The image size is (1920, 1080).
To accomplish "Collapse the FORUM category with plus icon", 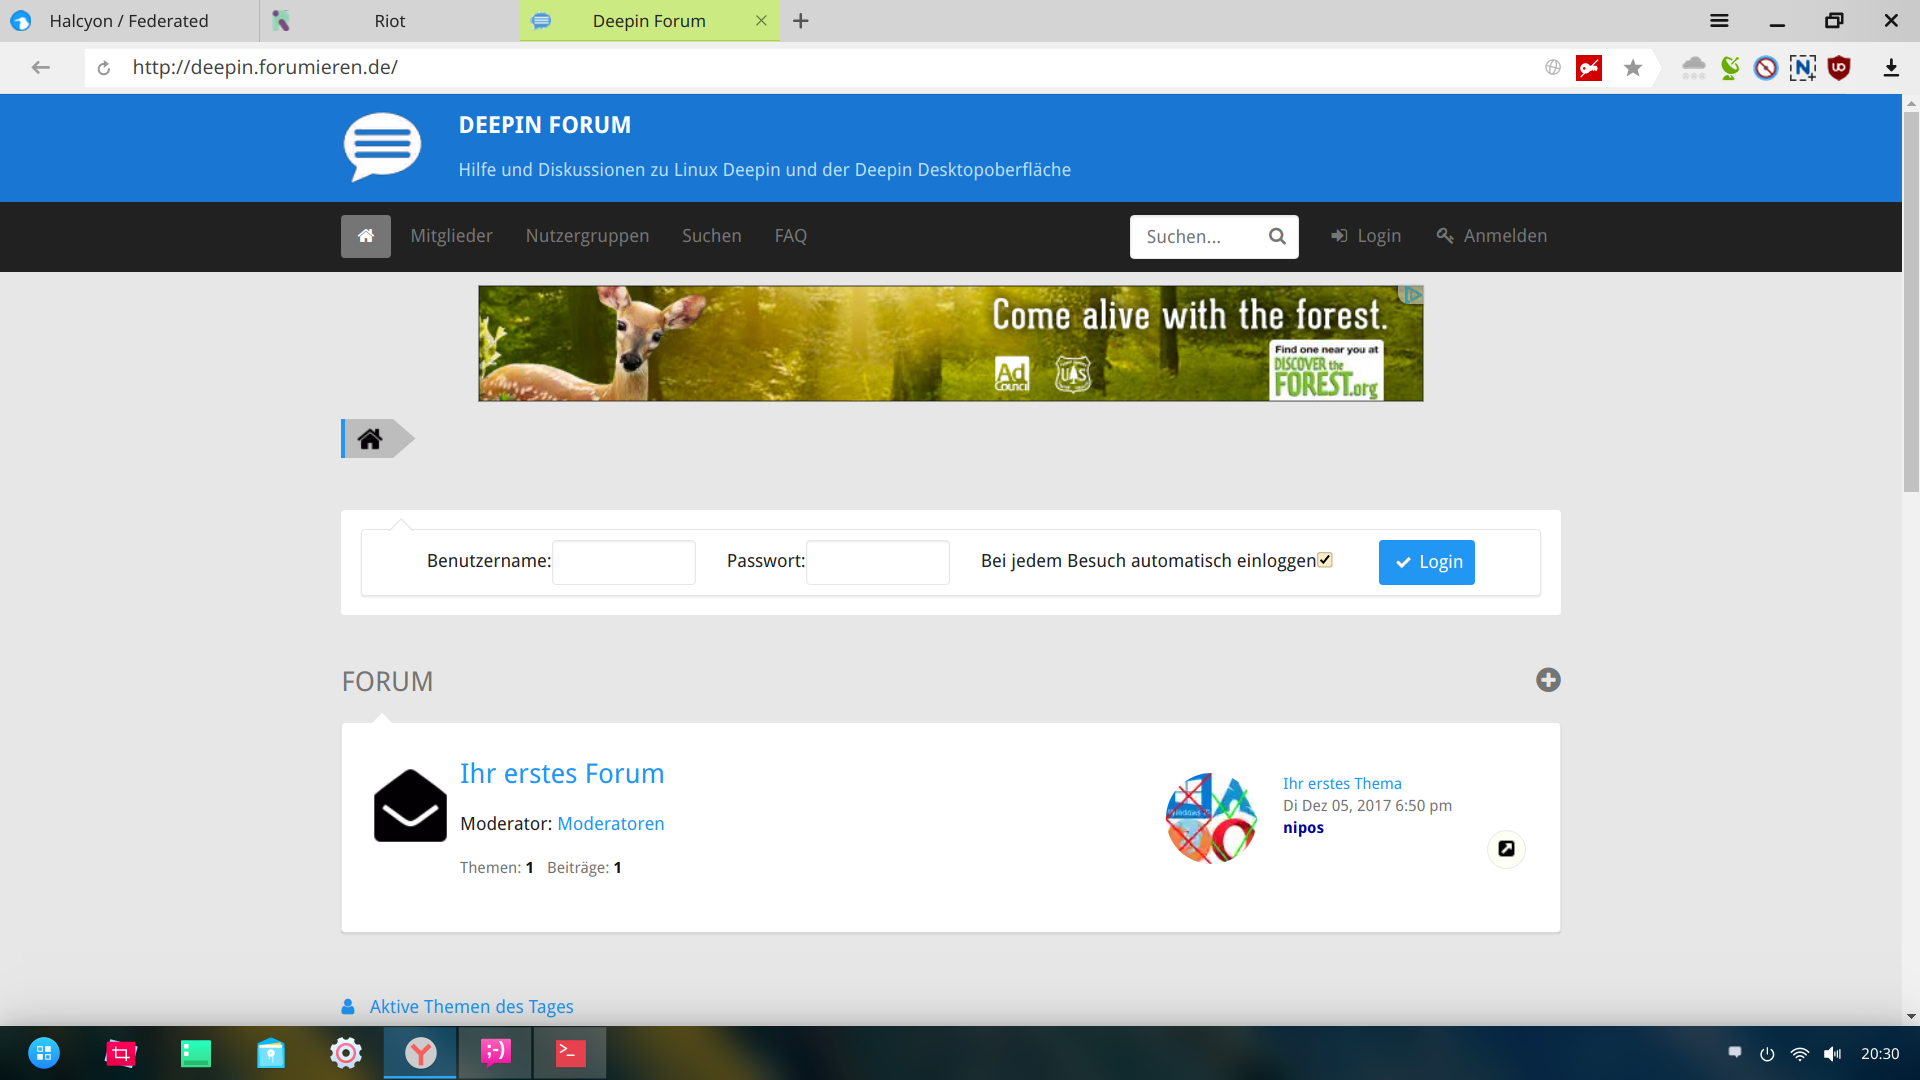I will [x=1548, y=680].
